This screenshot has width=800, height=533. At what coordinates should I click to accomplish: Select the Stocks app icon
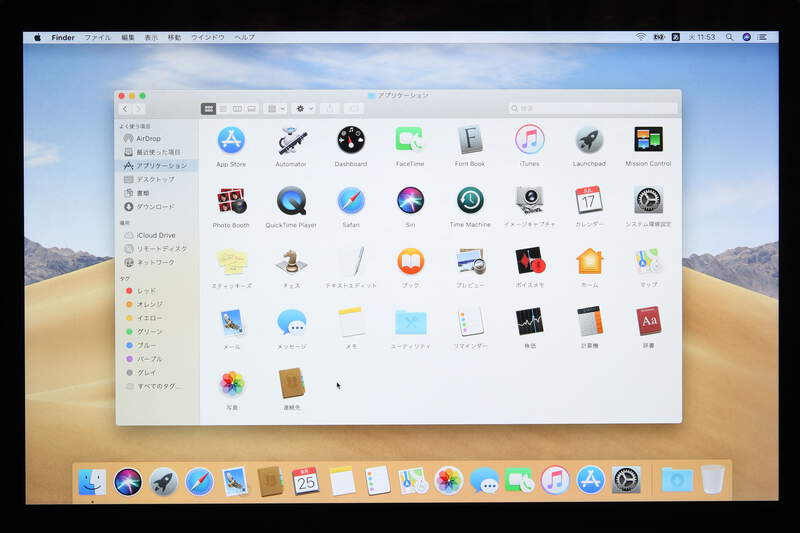click(x=530, y=322)
